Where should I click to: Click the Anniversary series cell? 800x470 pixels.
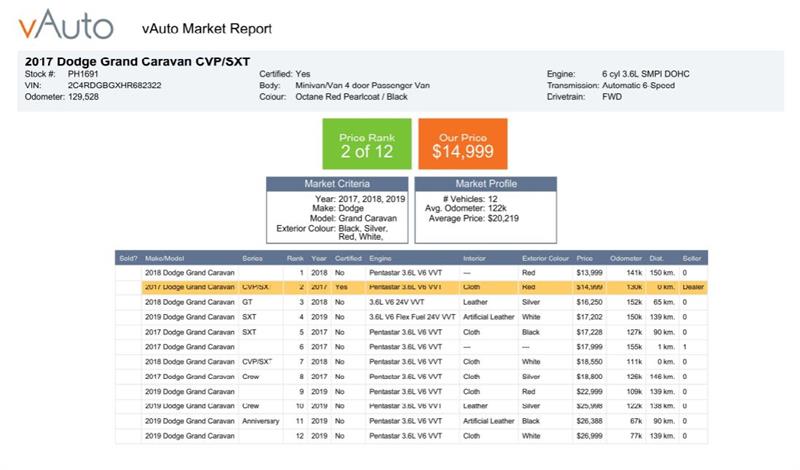pyautogui.click(x=261, y=421)
